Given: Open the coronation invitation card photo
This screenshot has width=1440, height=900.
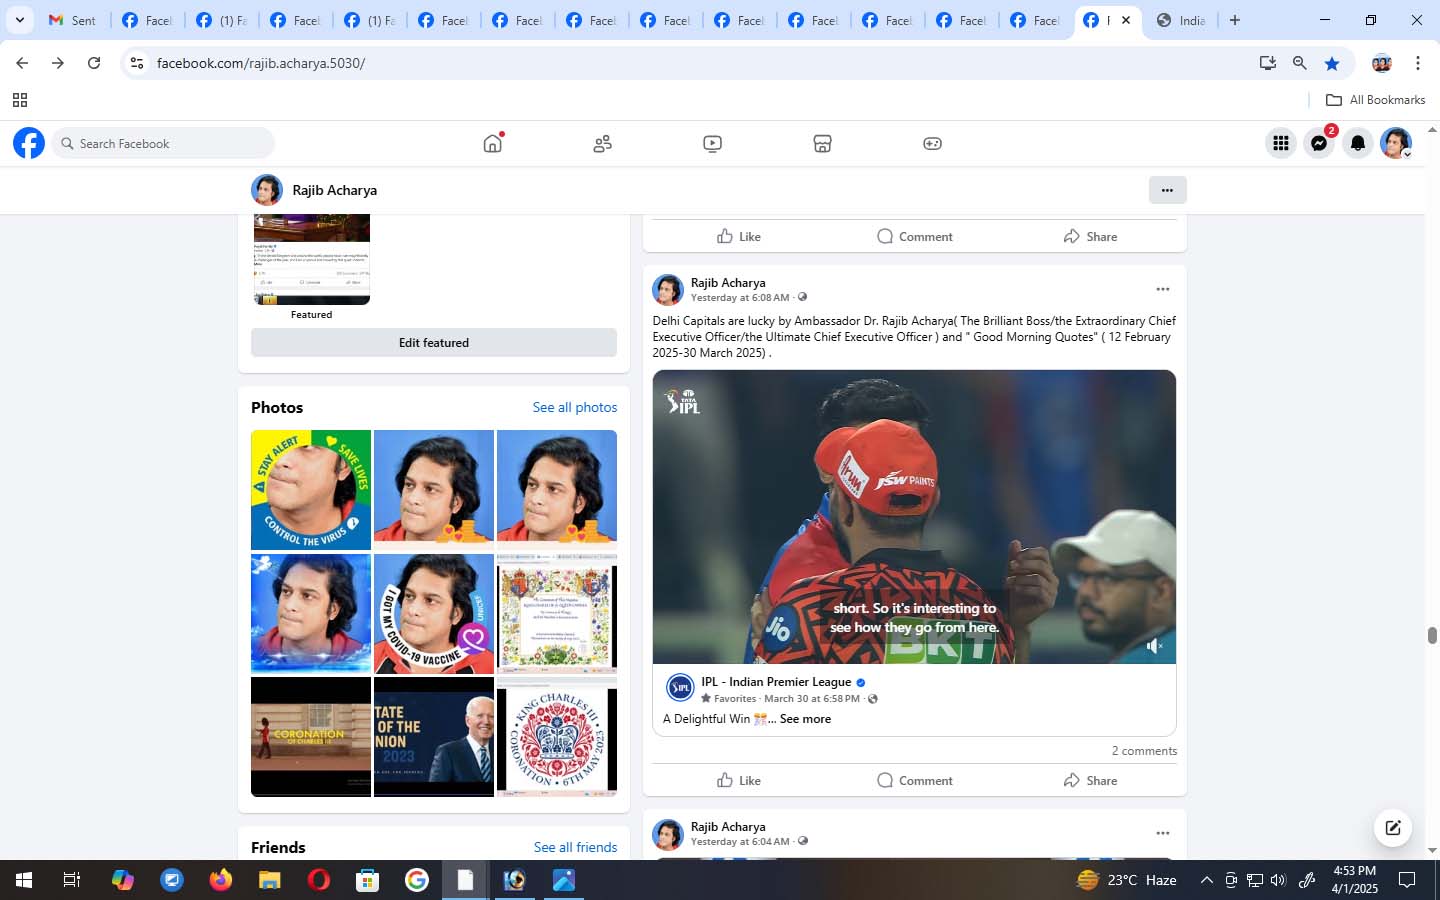Looking at the screenshot, I should [x=557, y=613].
